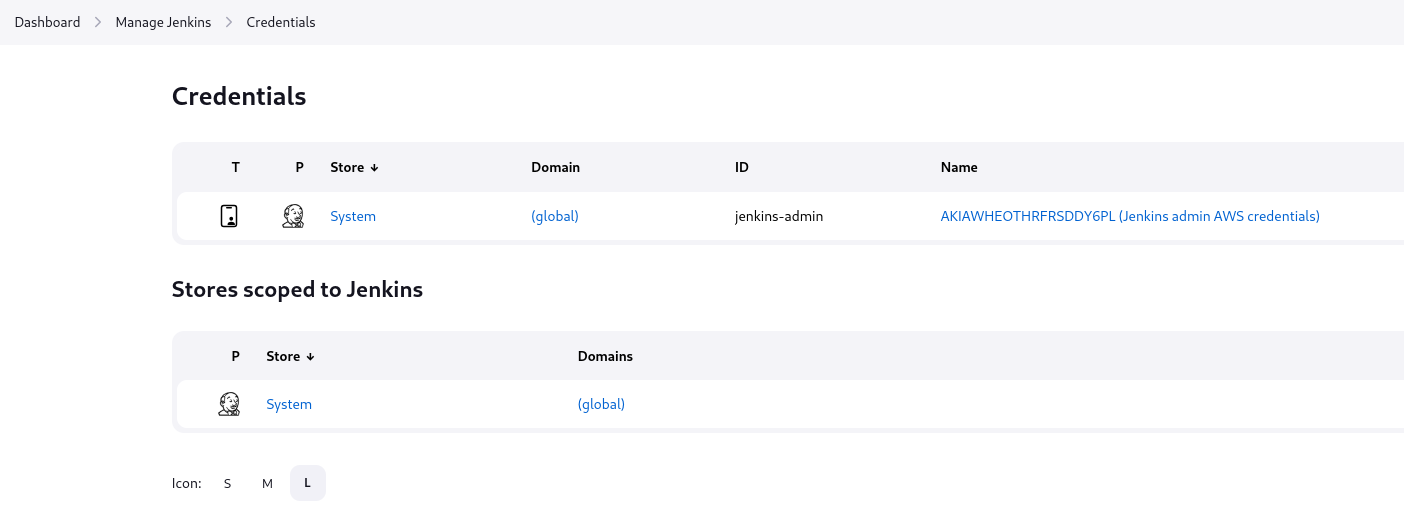Click the Name column header
Screen dimensions: 1404x524
959,167
